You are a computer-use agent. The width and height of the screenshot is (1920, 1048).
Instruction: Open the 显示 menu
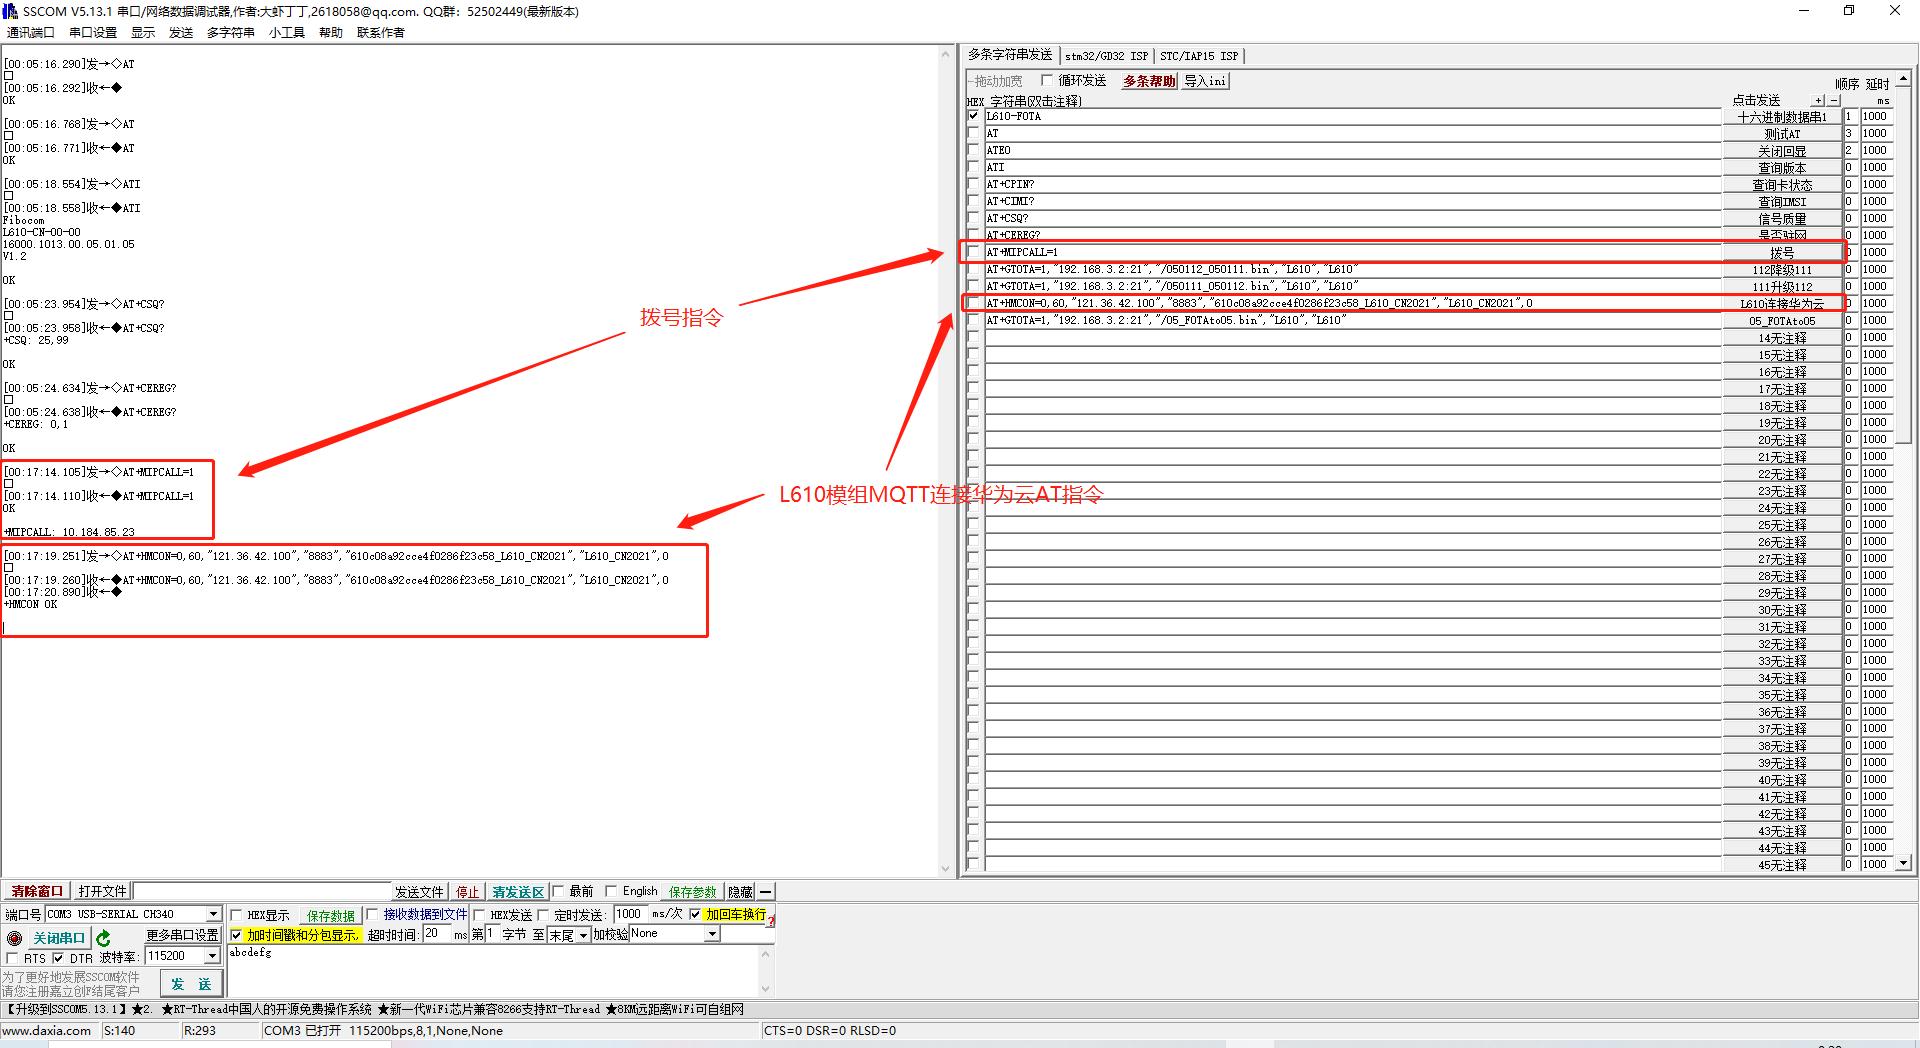pyautogui.click(x=143, y=32)
